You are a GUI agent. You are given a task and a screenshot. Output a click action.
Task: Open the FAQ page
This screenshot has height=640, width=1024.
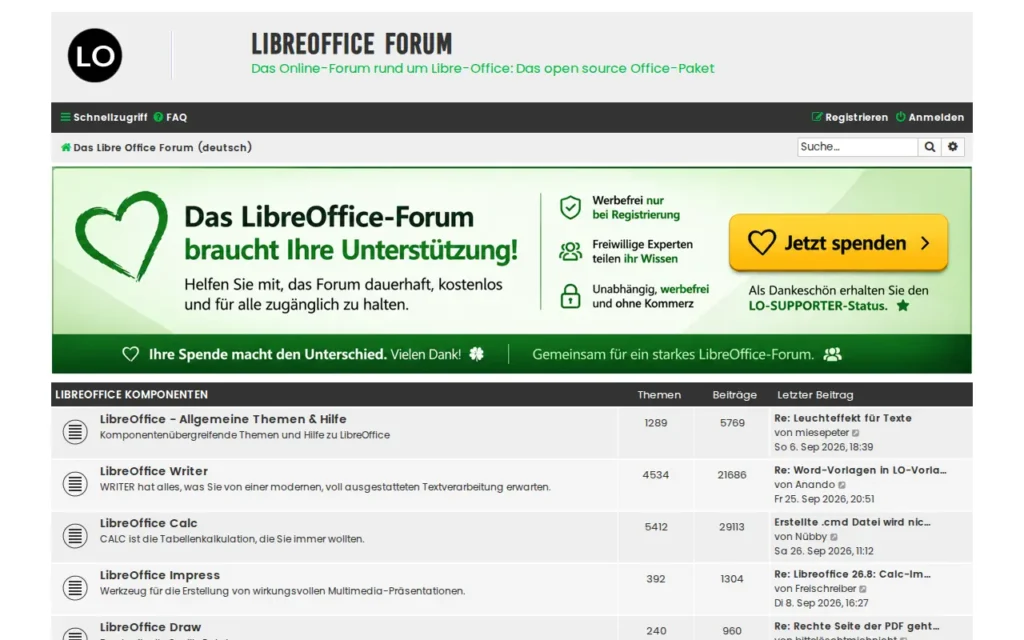(x=170, y=118)
